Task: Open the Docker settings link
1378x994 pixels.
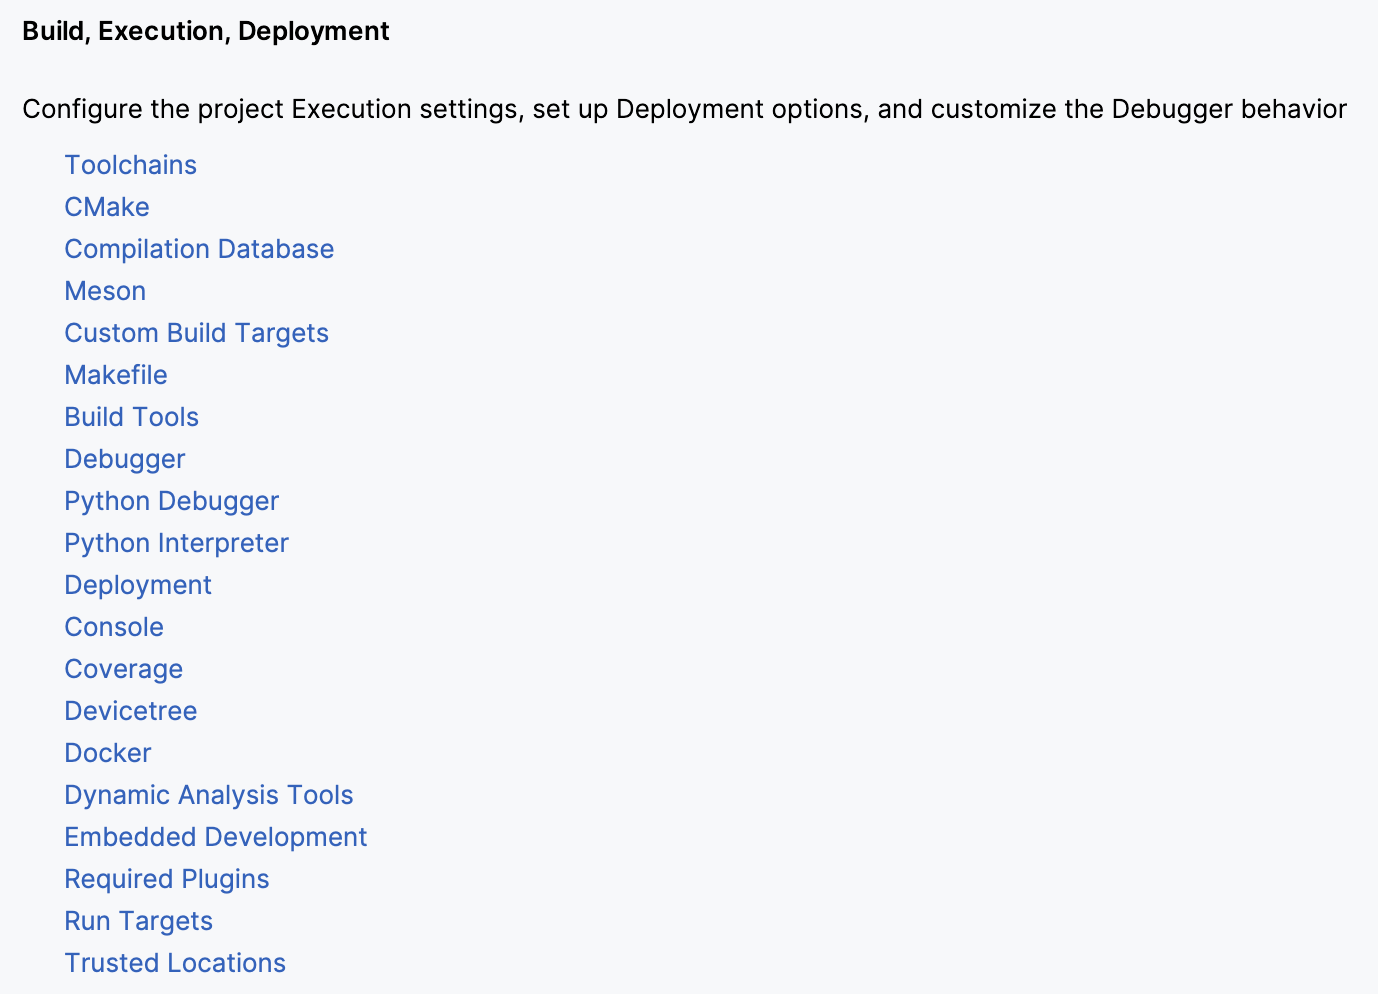Action: coord(107,753)
